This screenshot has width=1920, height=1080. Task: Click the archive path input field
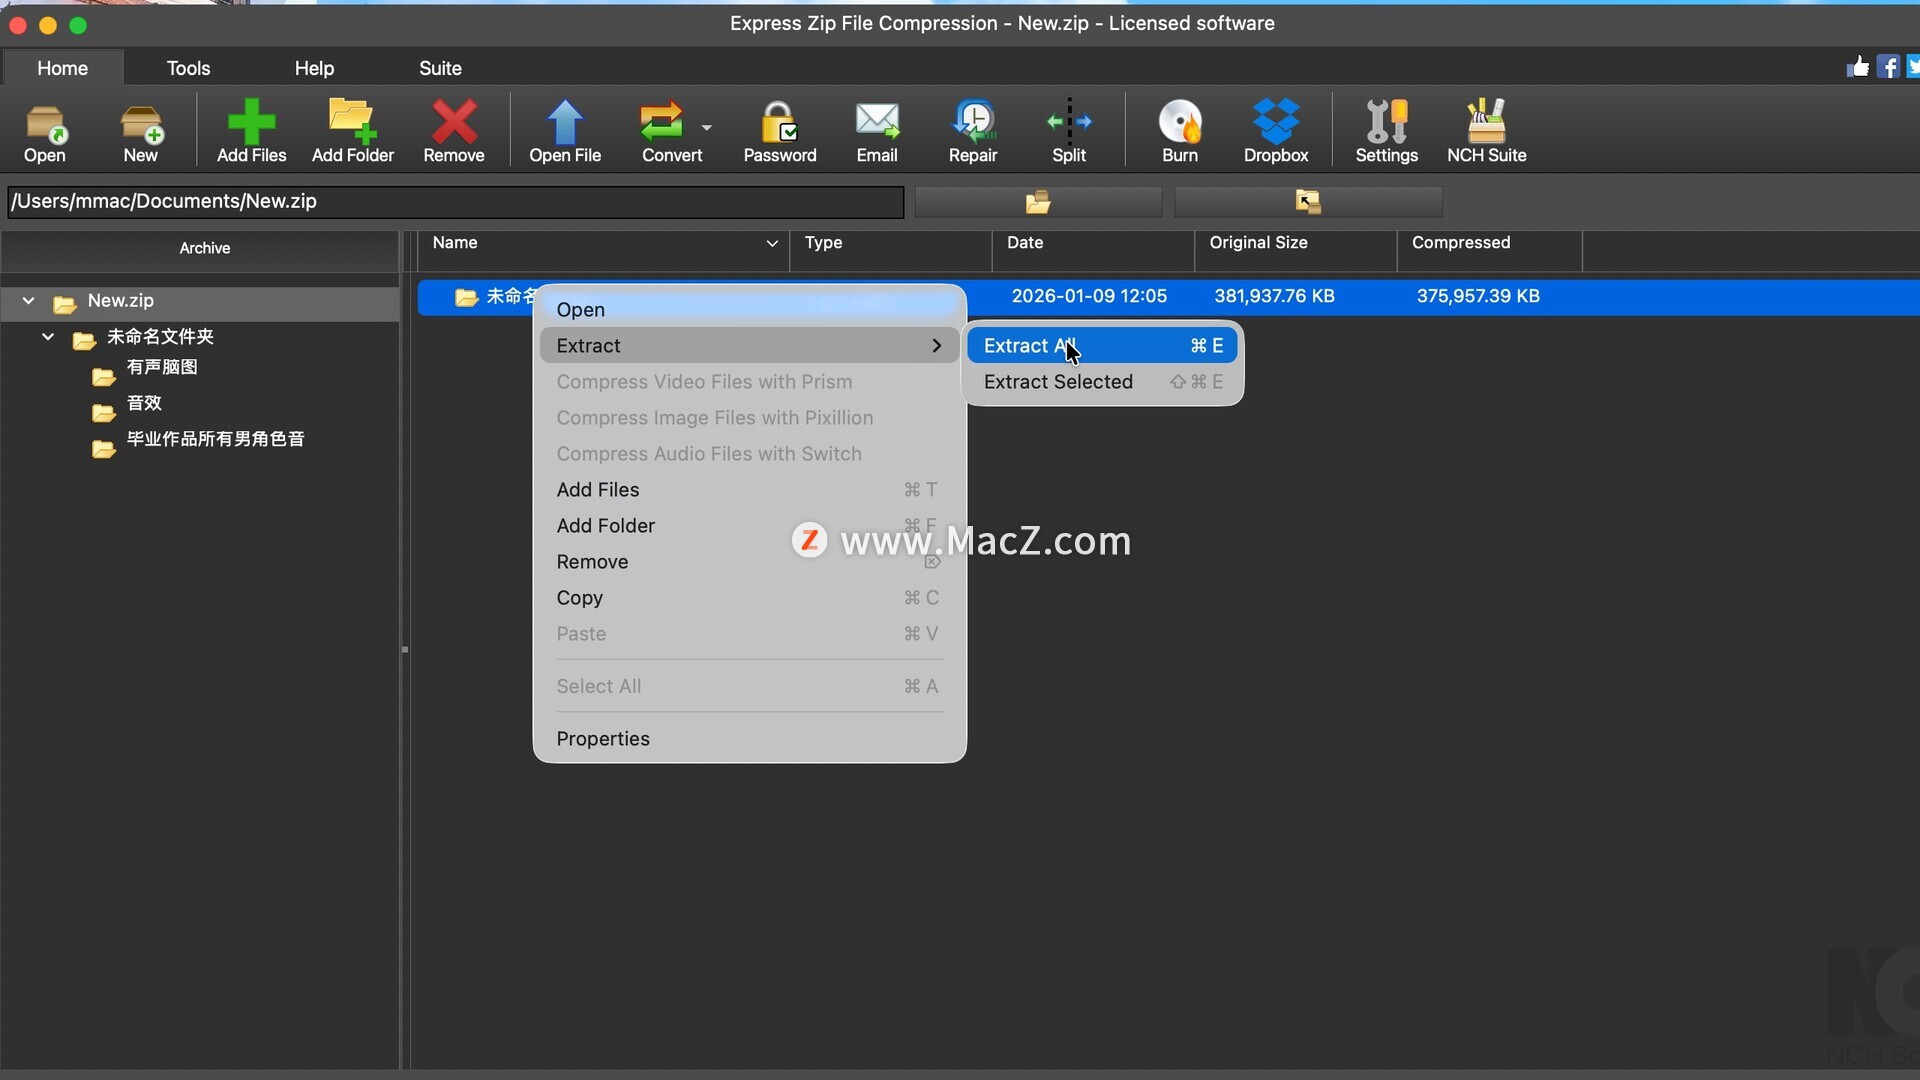(x=455, y=202)
